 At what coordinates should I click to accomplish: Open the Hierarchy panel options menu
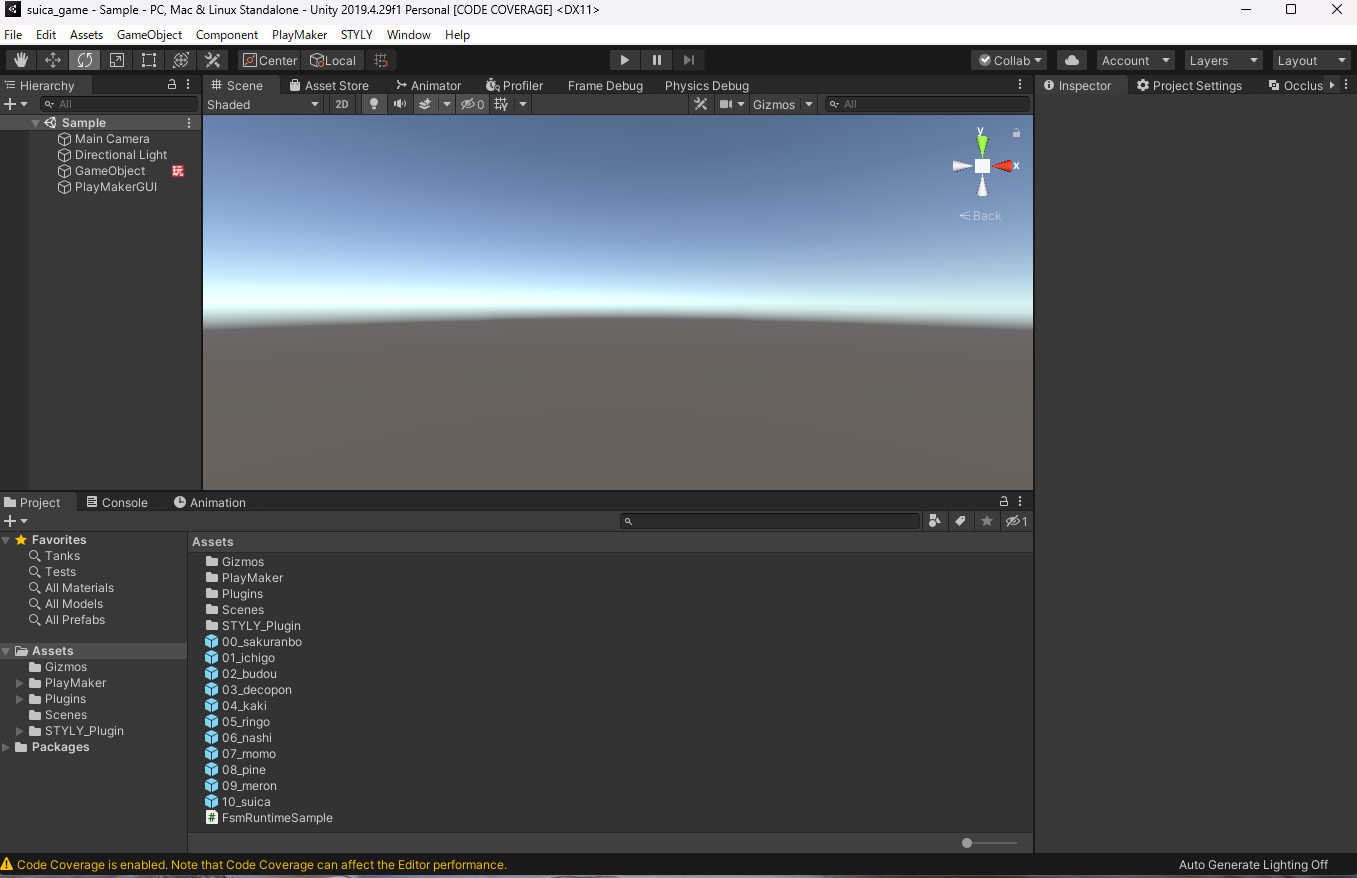(188, 85)
